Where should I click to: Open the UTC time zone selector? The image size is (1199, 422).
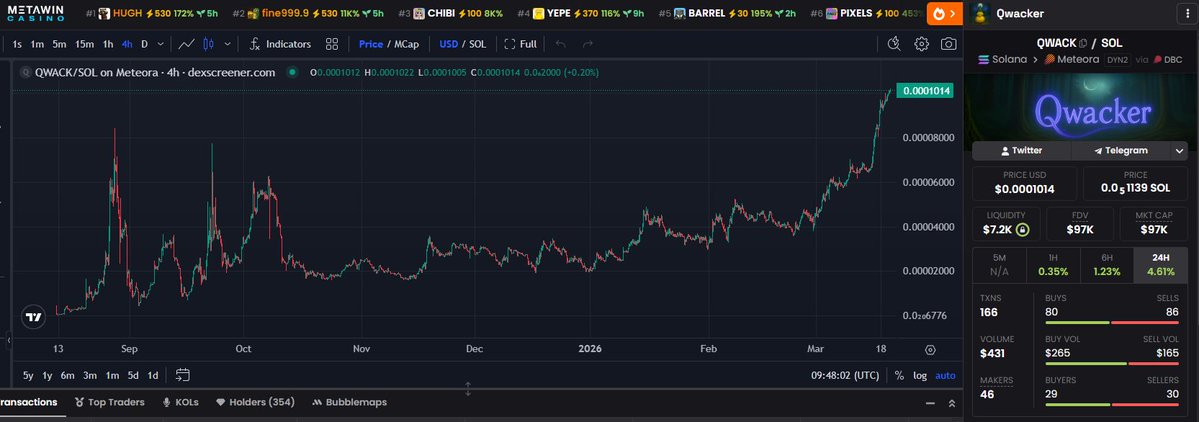pyautogui.click(x=845, y=375)
